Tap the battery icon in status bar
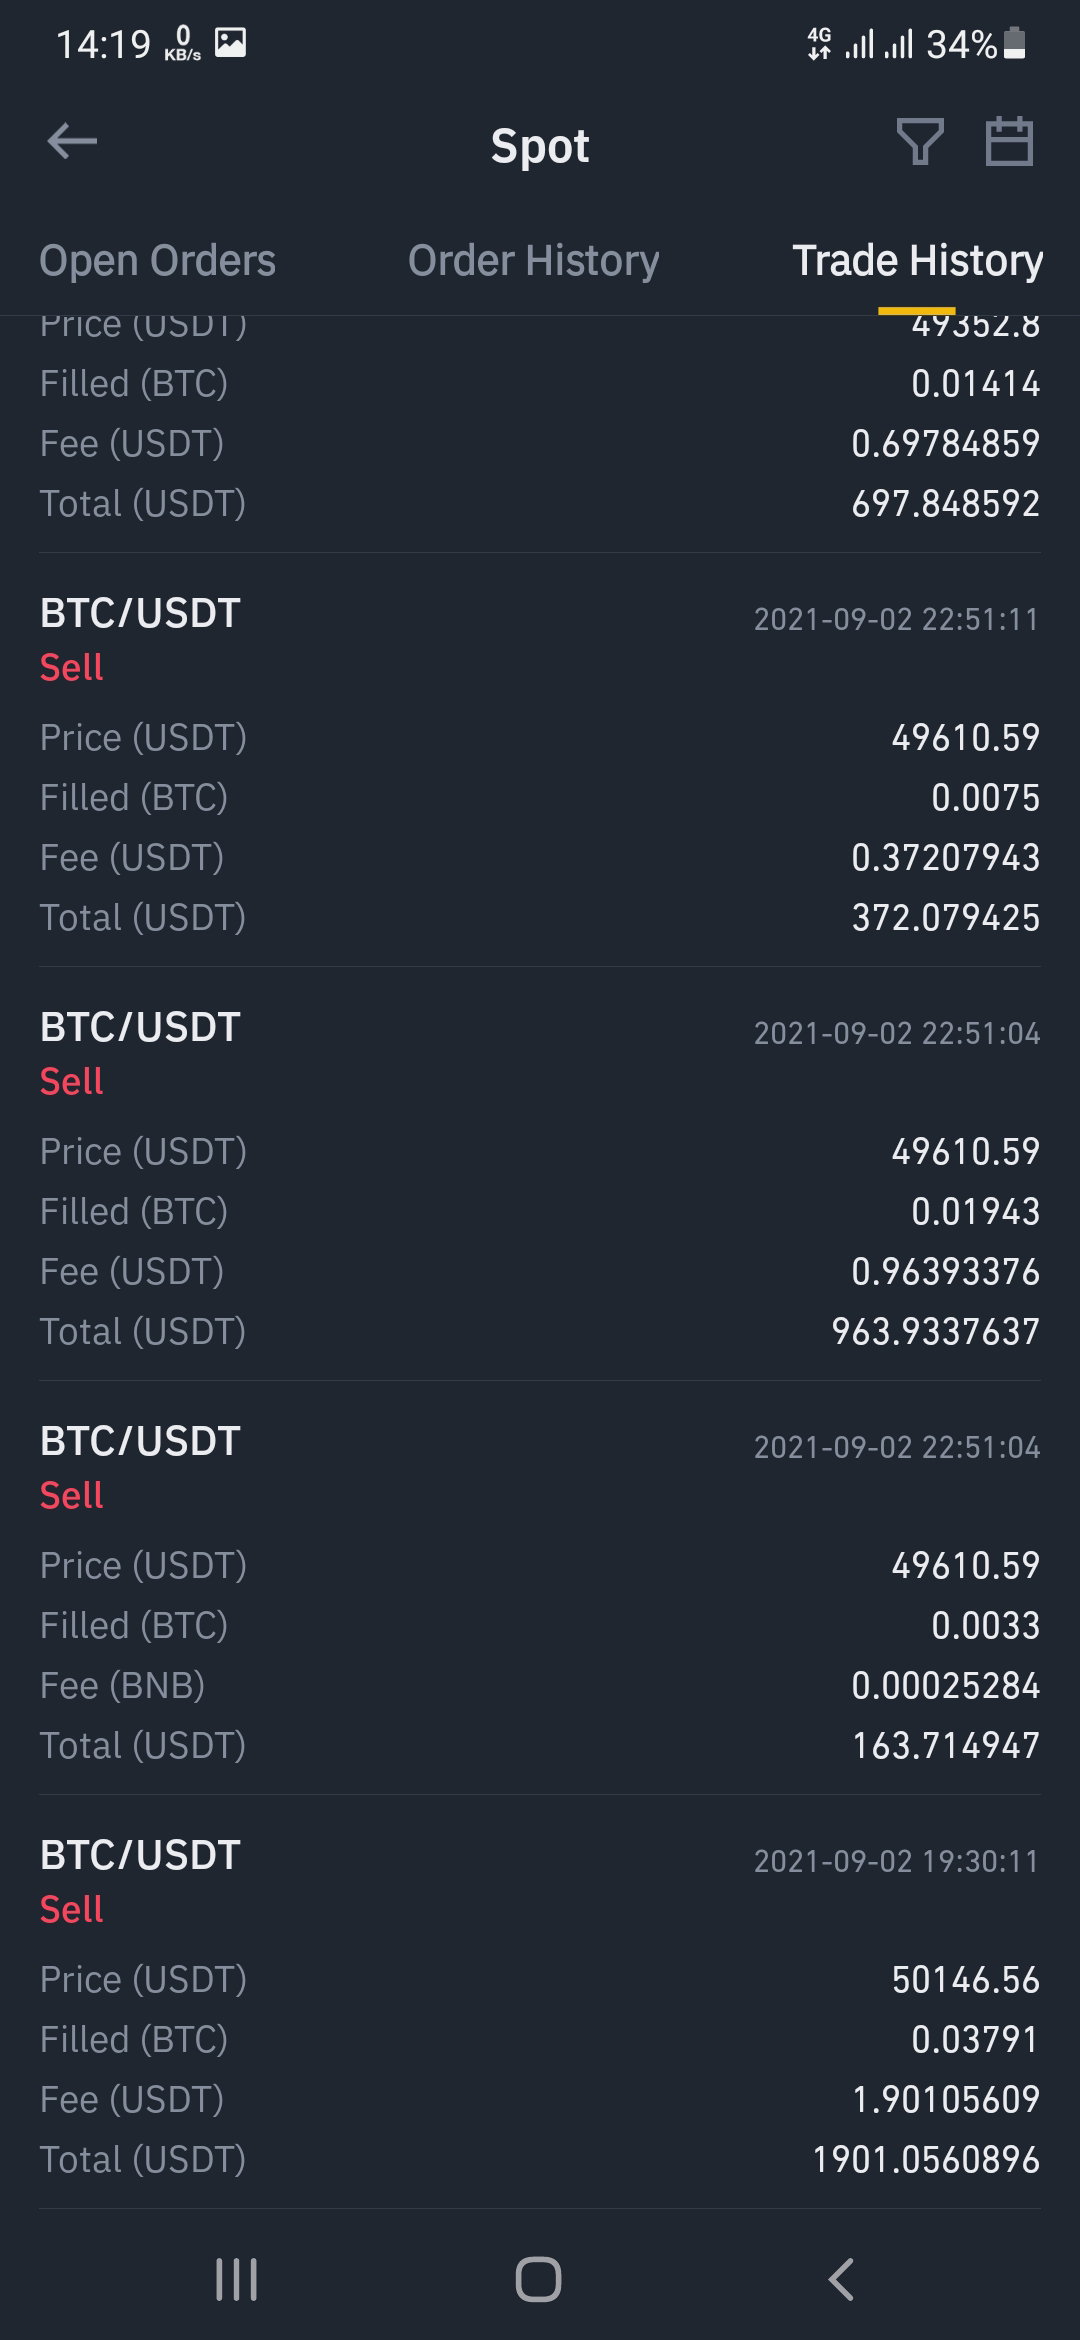1080x2340 pixels. point(1014,43)
